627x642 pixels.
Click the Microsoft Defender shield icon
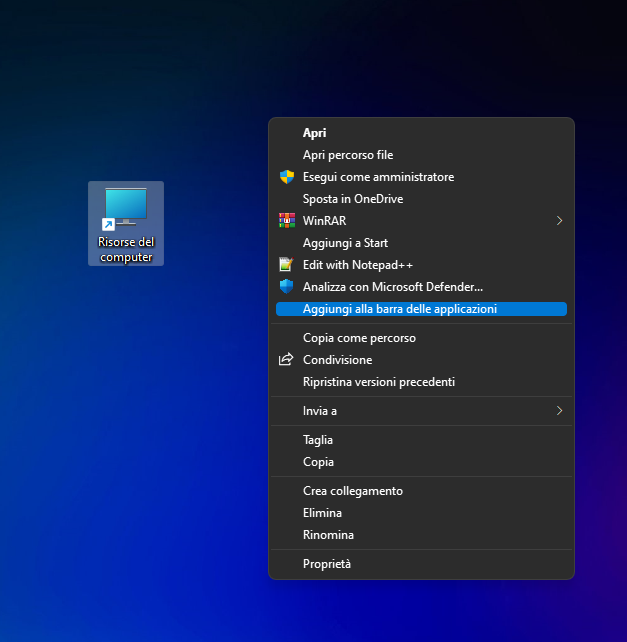286,287
